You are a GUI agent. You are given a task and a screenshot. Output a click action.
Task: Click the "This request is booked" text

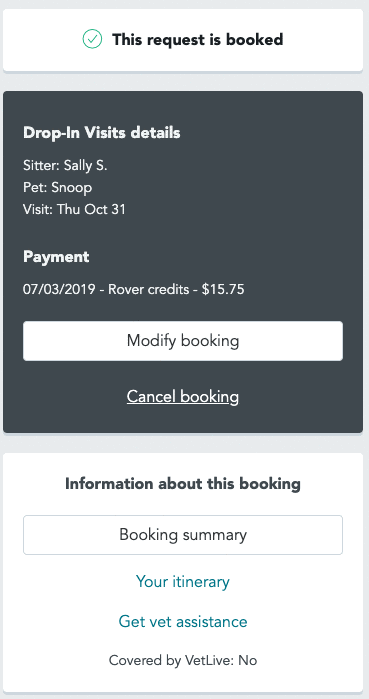197,40
